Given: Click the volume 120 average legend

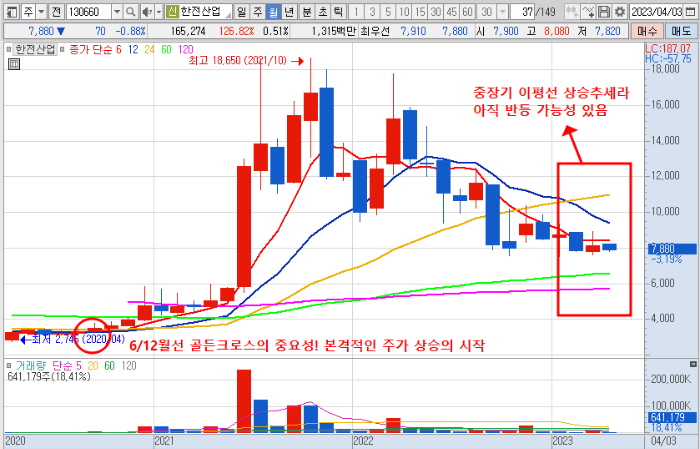Looking at the screenshot, I should click(x=129, y=366).
